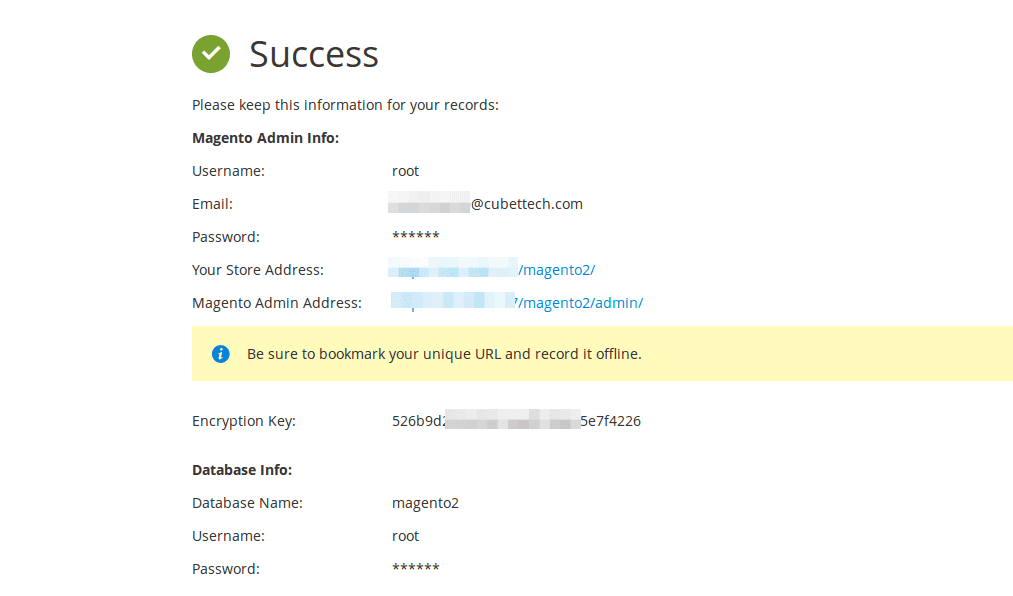Select the 'Please keep this information' text

click(345, 105)
